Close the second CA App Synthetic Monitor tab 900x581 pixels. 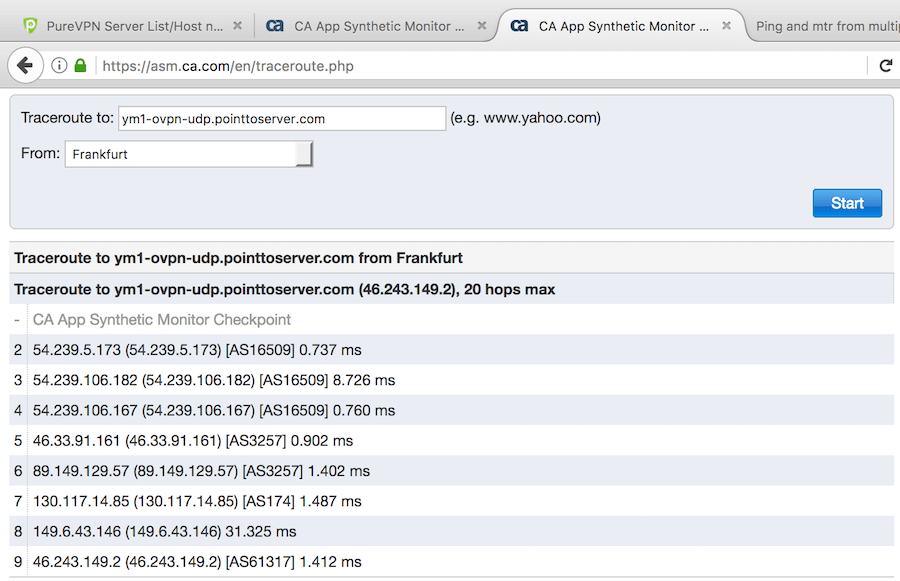pyautogui.click(x=482, y=26)
